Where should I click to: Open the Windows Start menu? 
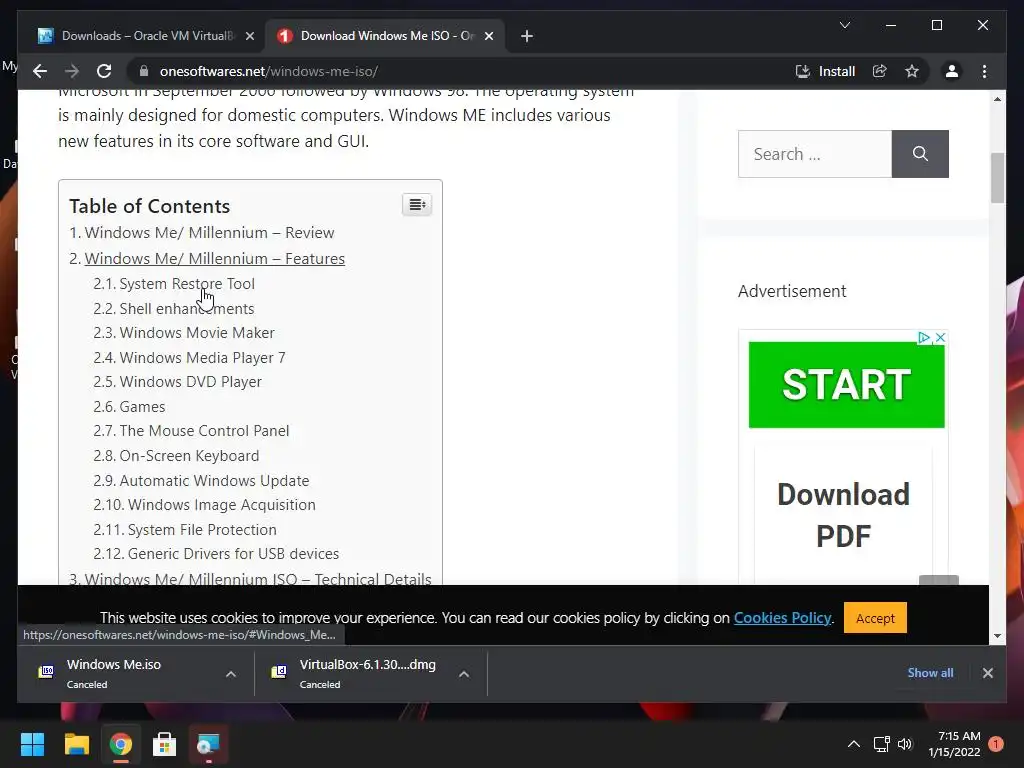coord(32,744)
